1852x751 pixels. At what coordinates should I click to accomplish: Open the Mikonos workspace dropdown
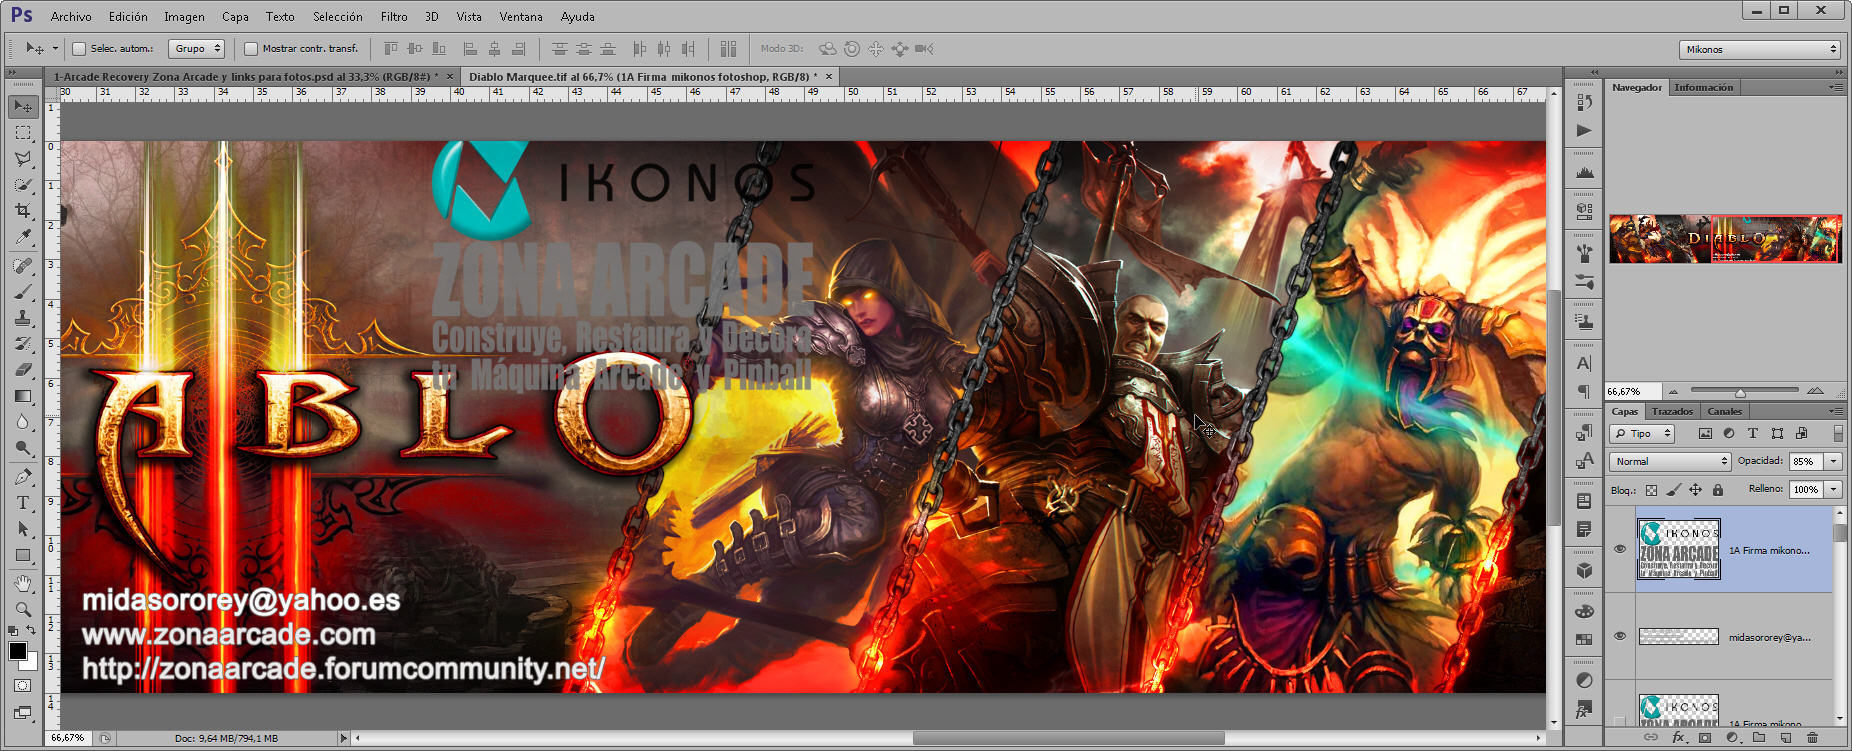(x=1760, y=49)
